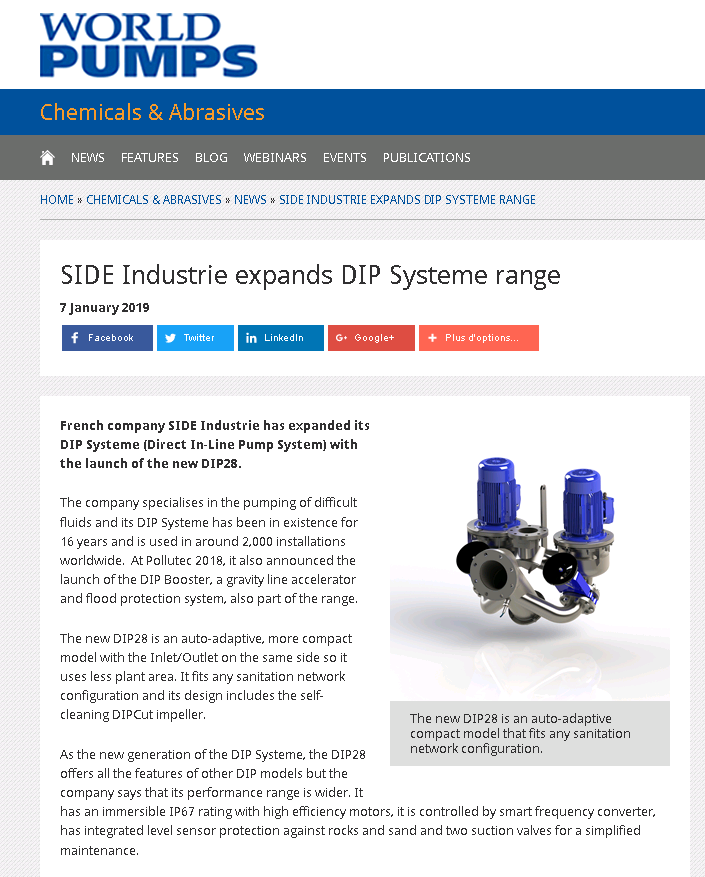Screen dimensions: 705x877
Task: Click the Facebook icon on share button
Action: pos(76,338)
